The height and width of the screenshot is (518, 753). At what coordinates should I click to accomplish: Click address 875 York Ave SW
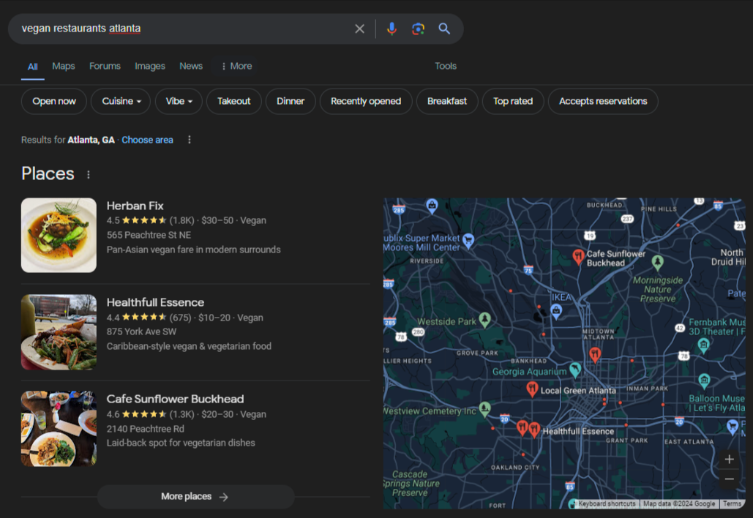[x=141, y=332]
